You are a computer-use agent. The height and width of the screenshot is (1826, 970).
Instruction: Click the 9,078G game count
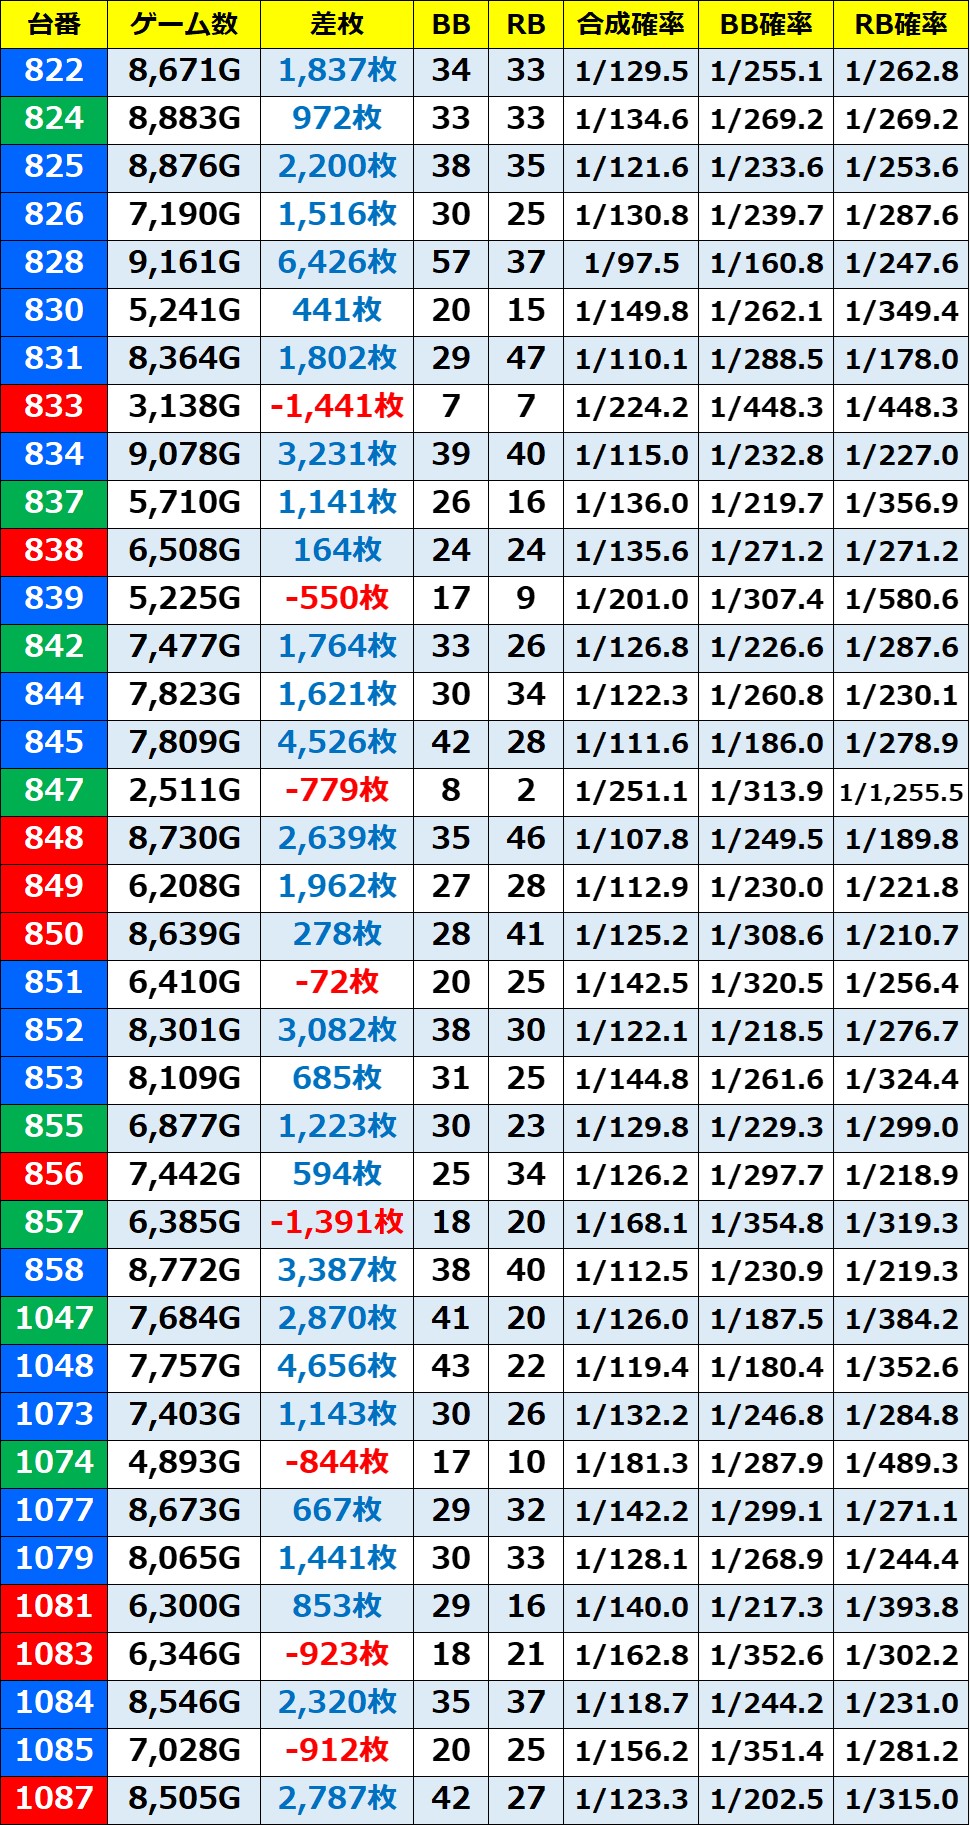[184, 456]
